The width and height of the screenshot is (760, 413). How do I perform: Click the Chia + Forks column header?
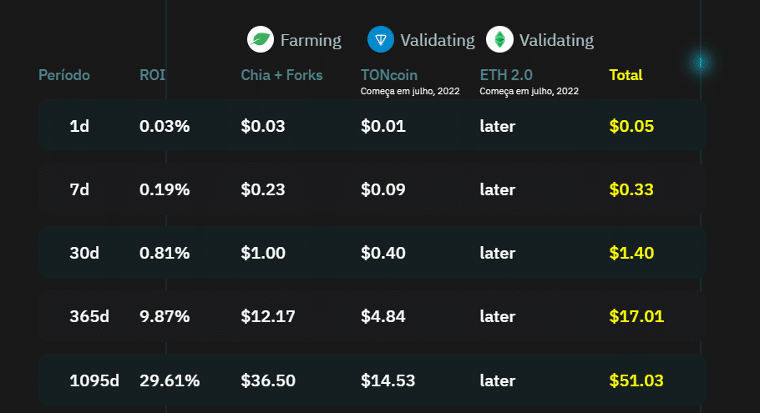282,75
